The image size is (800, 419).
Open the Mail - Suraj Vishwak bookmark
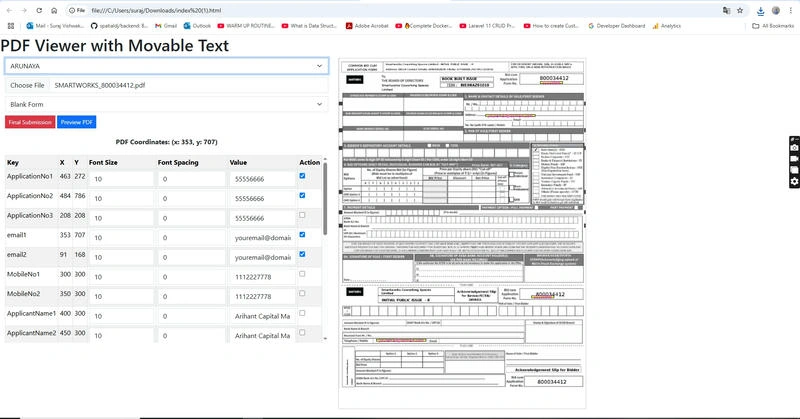[x=55, y=26]
